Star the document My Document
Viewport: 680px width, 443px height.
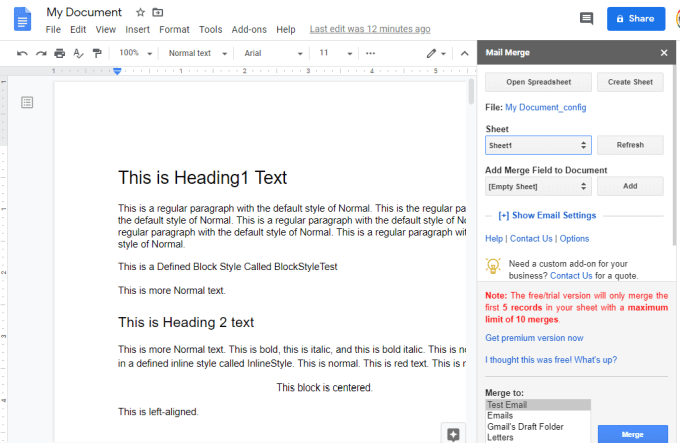point(140,12)
